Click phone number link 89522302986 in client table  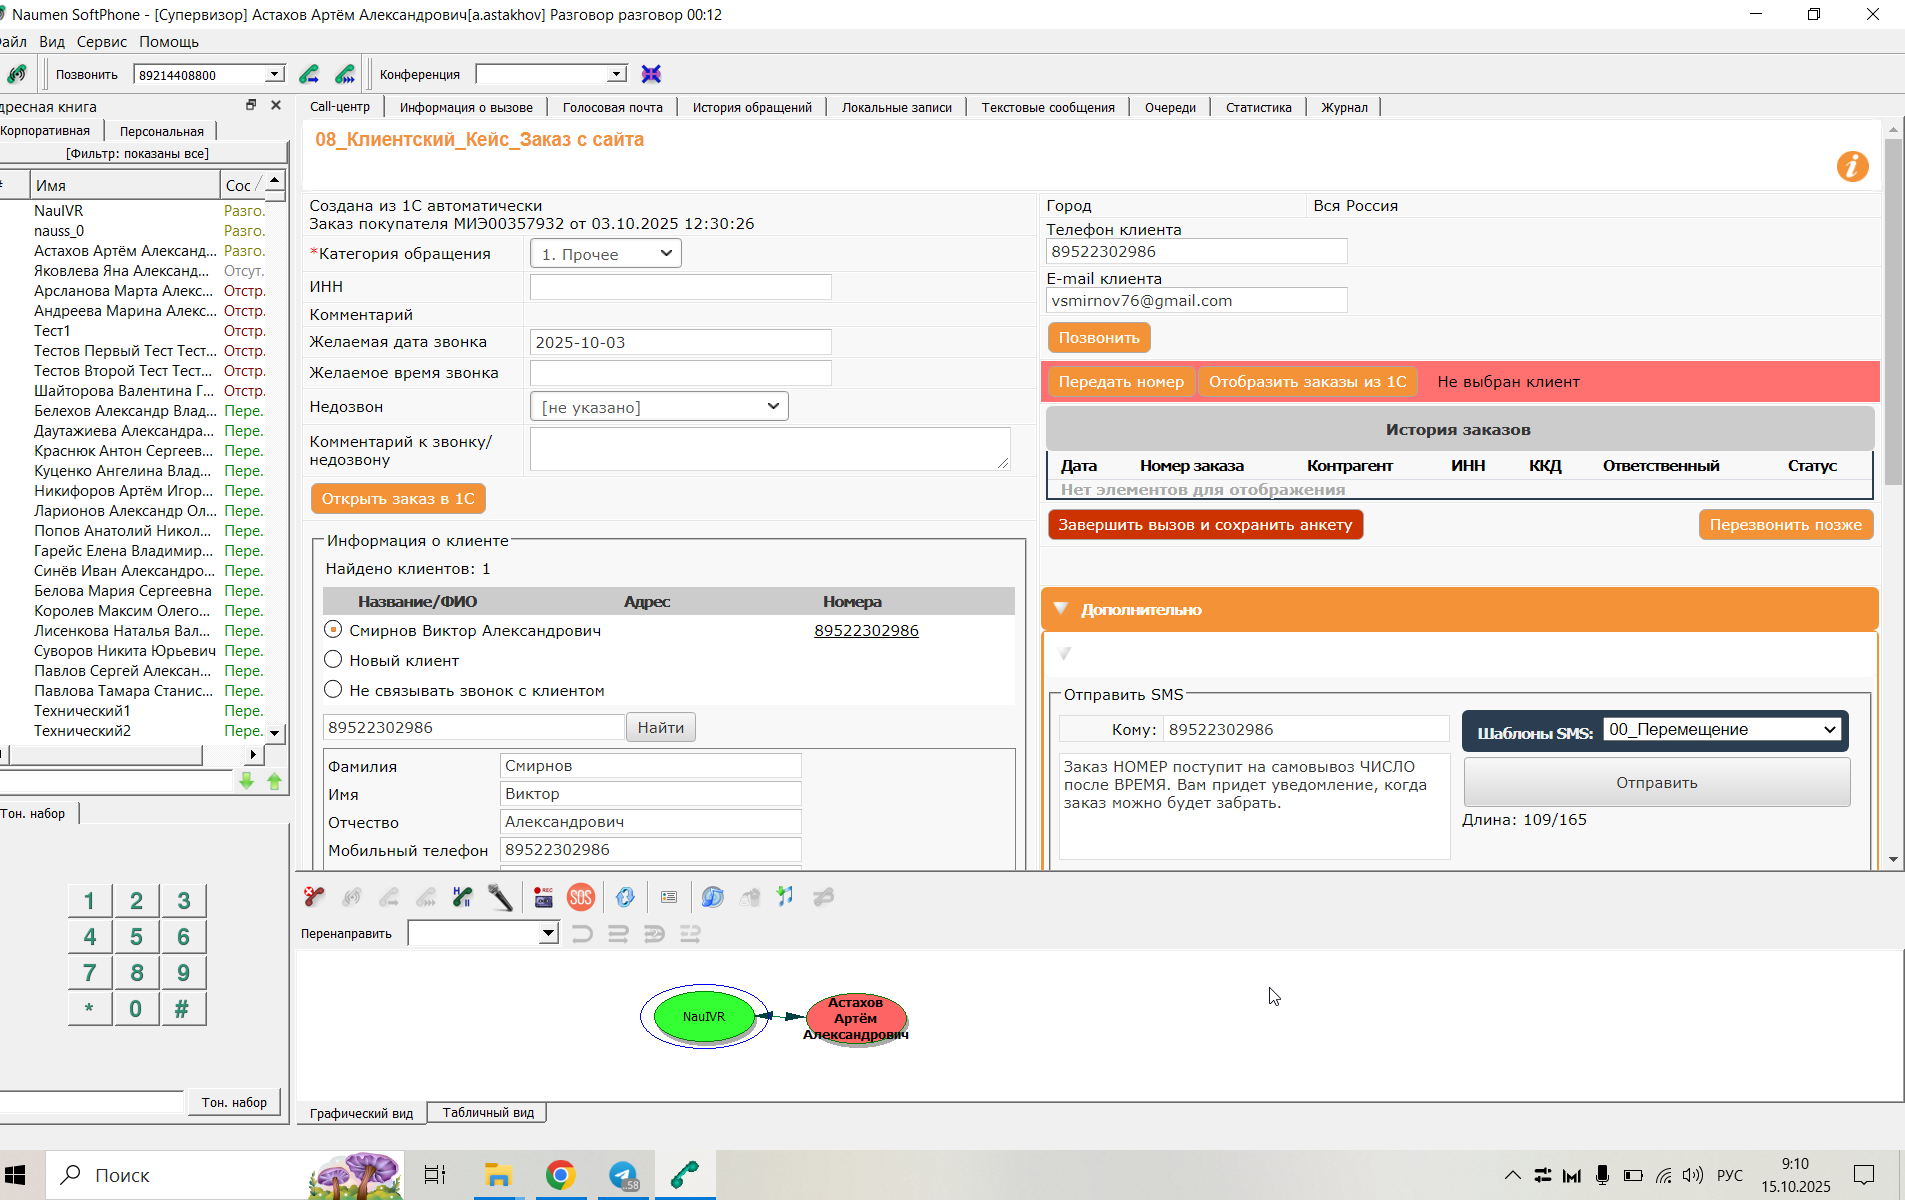866,631
